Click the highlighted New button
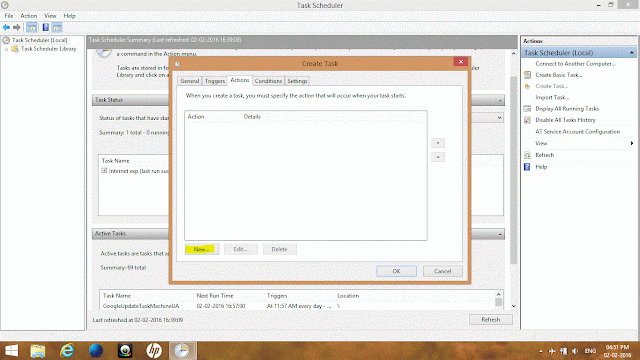The height and width of the screenshot is (360, 640). coord(202,249)
